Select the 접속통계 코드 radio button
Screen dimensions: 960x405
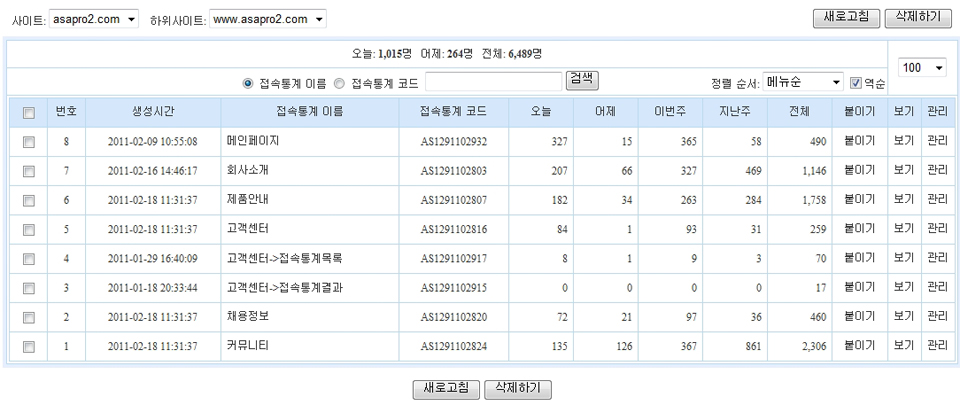pyautogui.click(x=339, y=83)
